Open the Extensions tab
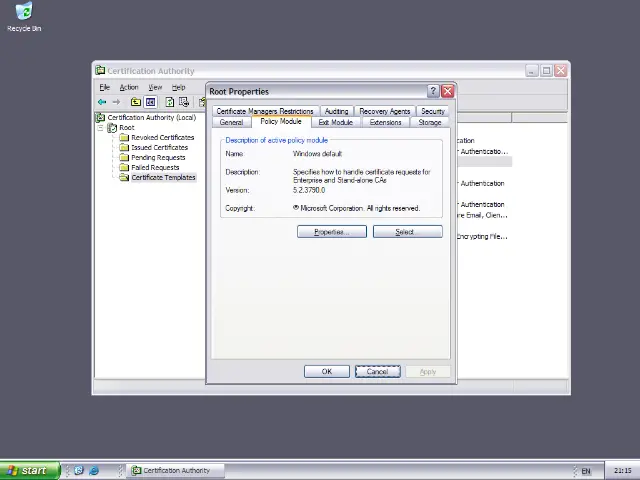Viewport: 640px width, 480px height. coord(385,122)
